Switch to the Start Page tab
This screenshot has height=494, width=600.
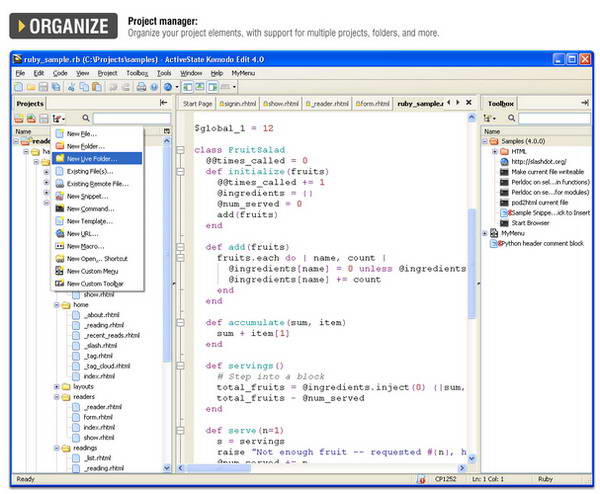pos(198,103)
